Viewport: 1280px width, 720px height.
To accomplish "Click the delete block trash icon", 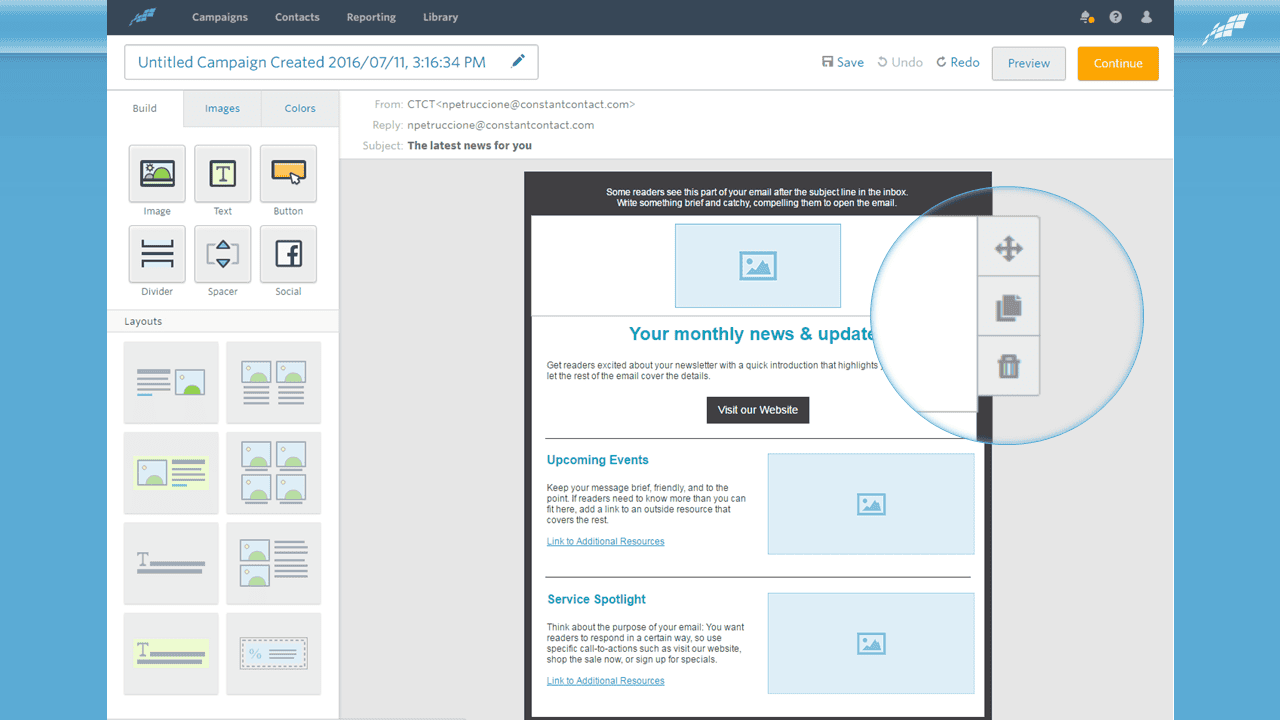I will [1009, 366].
